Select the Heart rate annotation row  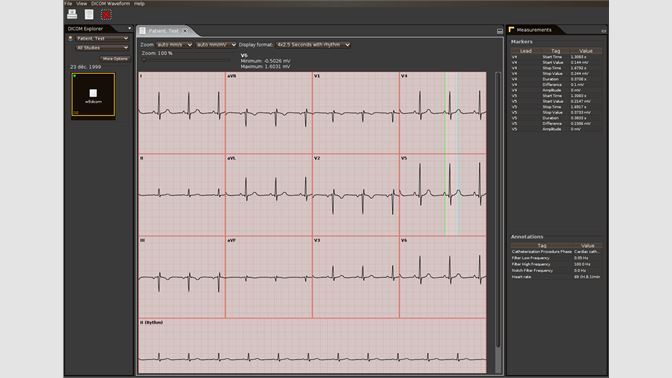[556, 277]
